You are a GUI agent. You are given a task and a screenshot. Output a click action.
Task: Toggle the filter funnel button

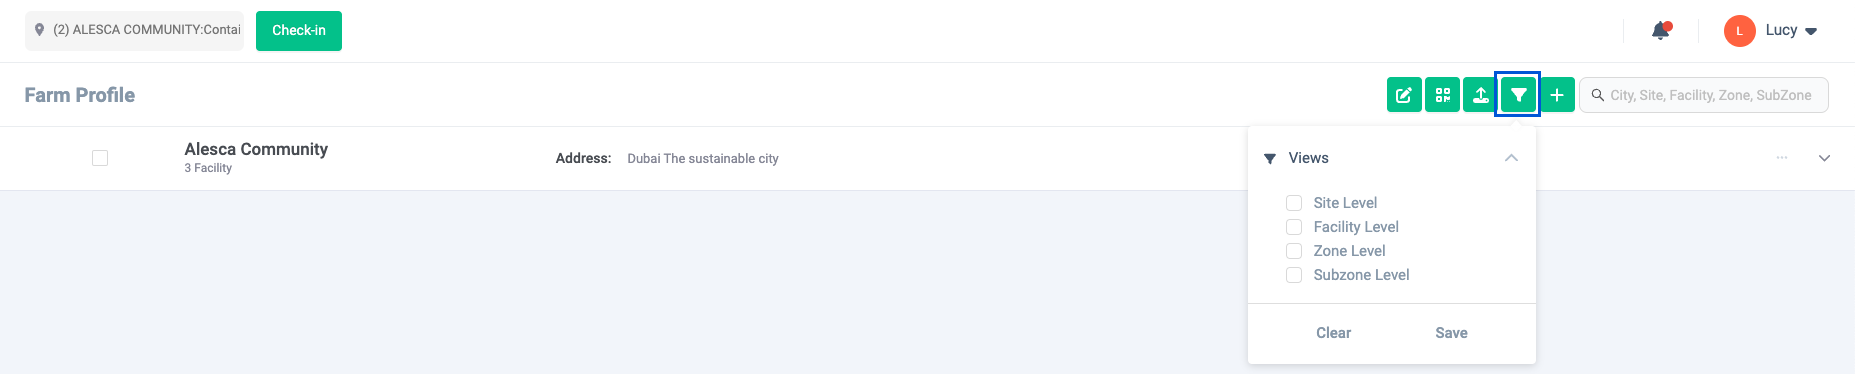coord(1518,95)
